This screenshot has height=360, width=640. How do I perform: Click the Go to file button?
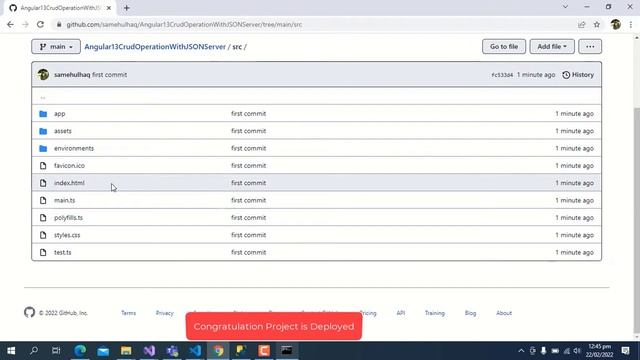(504, 47)
